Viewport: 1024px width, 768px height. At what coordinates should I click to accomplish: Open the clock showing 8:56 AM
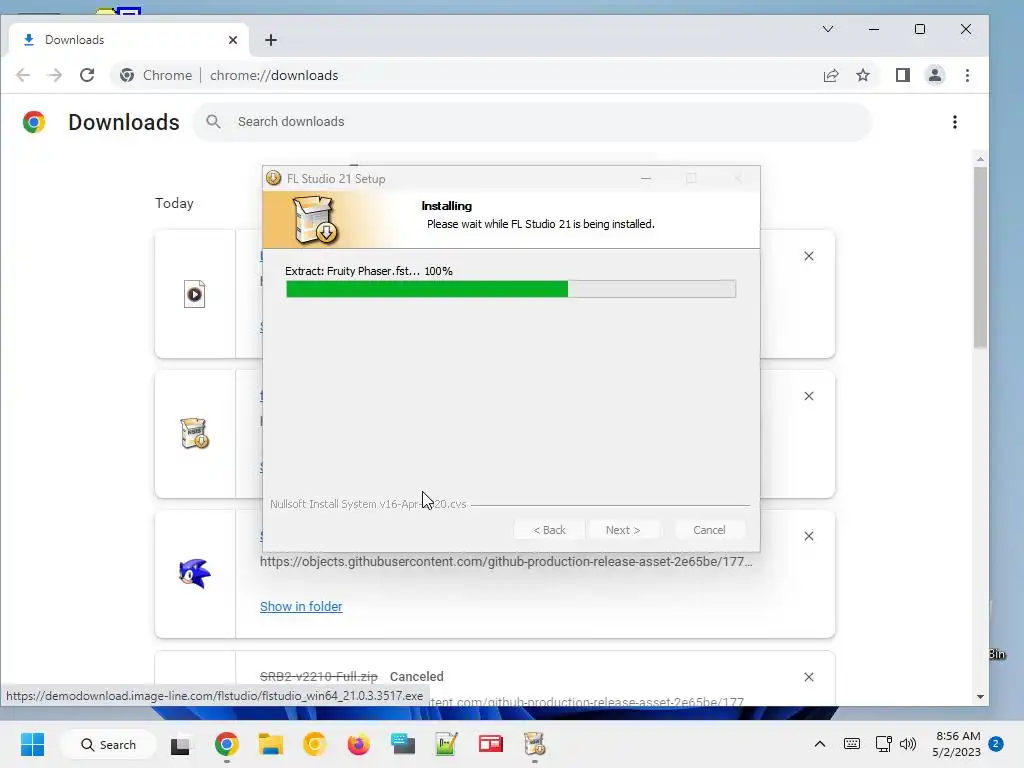pyautogui.click(x=957, y=744)
